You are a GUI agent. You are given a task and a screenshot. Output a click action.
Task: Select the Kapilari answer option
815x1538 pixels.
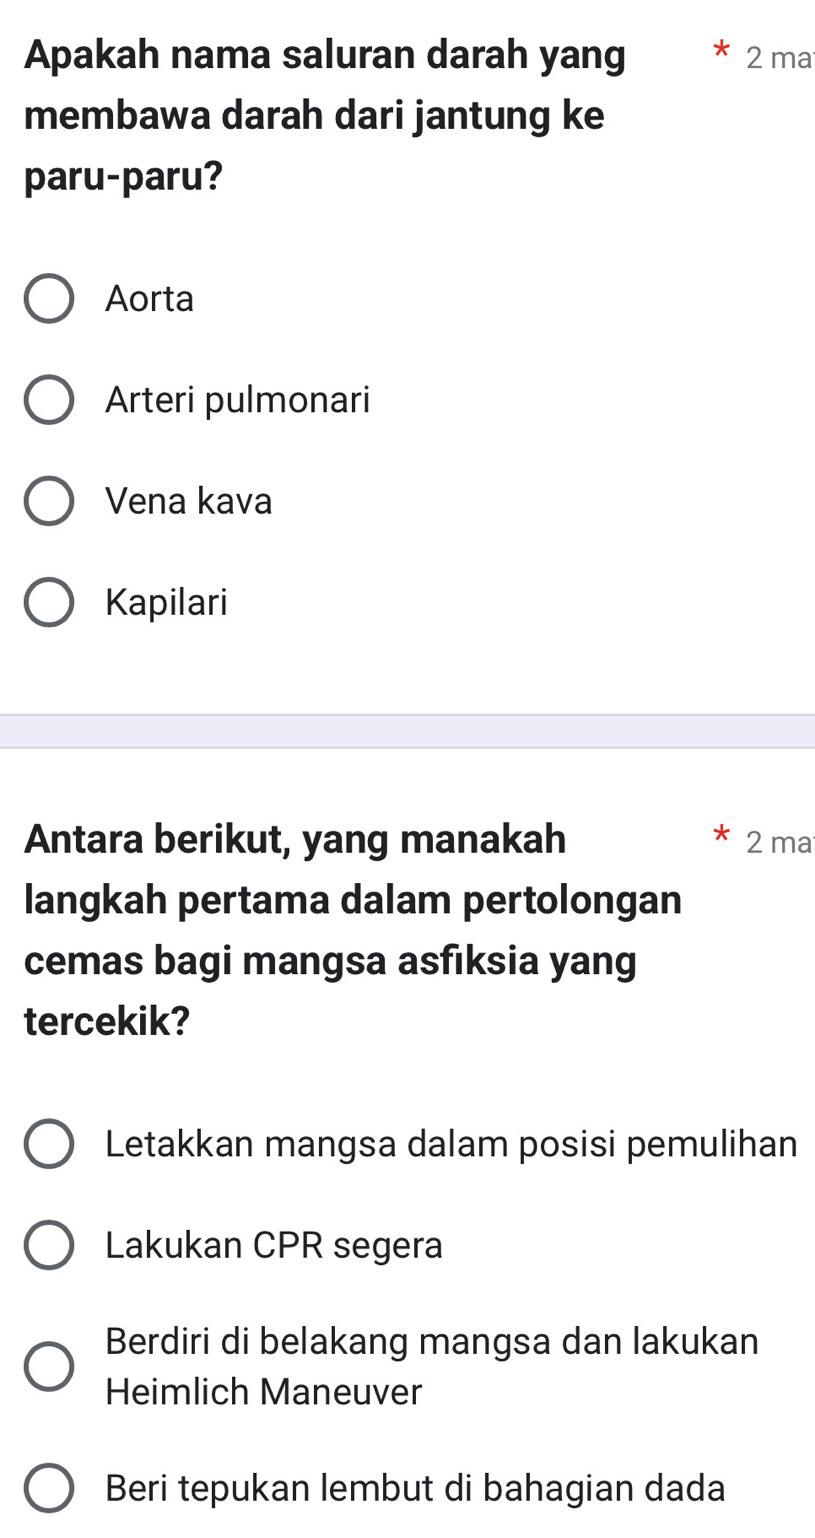(165, 601)
